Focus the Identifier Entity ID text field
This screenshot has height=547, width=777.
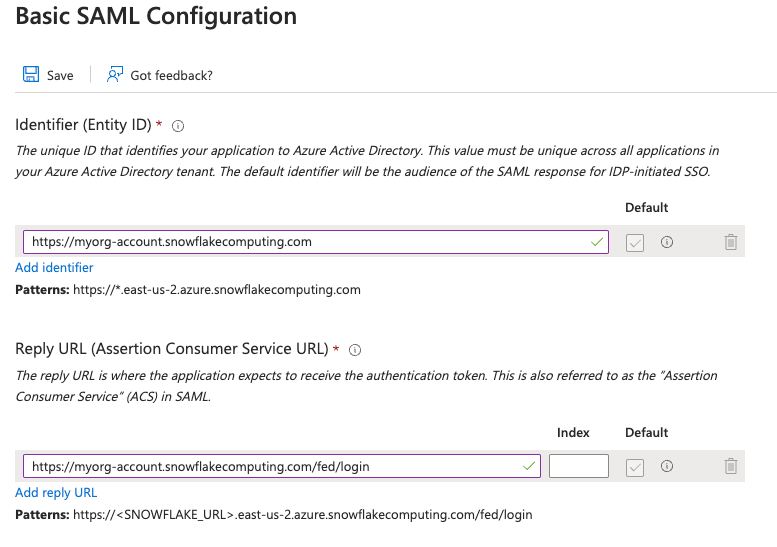tap(316, 242)
